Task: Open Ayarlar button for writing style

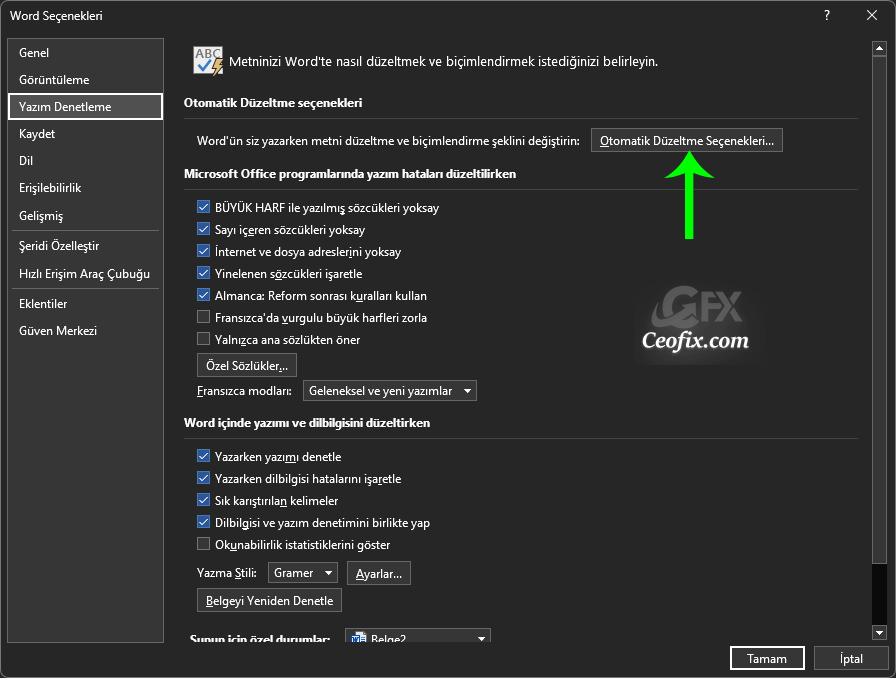Action: pos(379,573)
